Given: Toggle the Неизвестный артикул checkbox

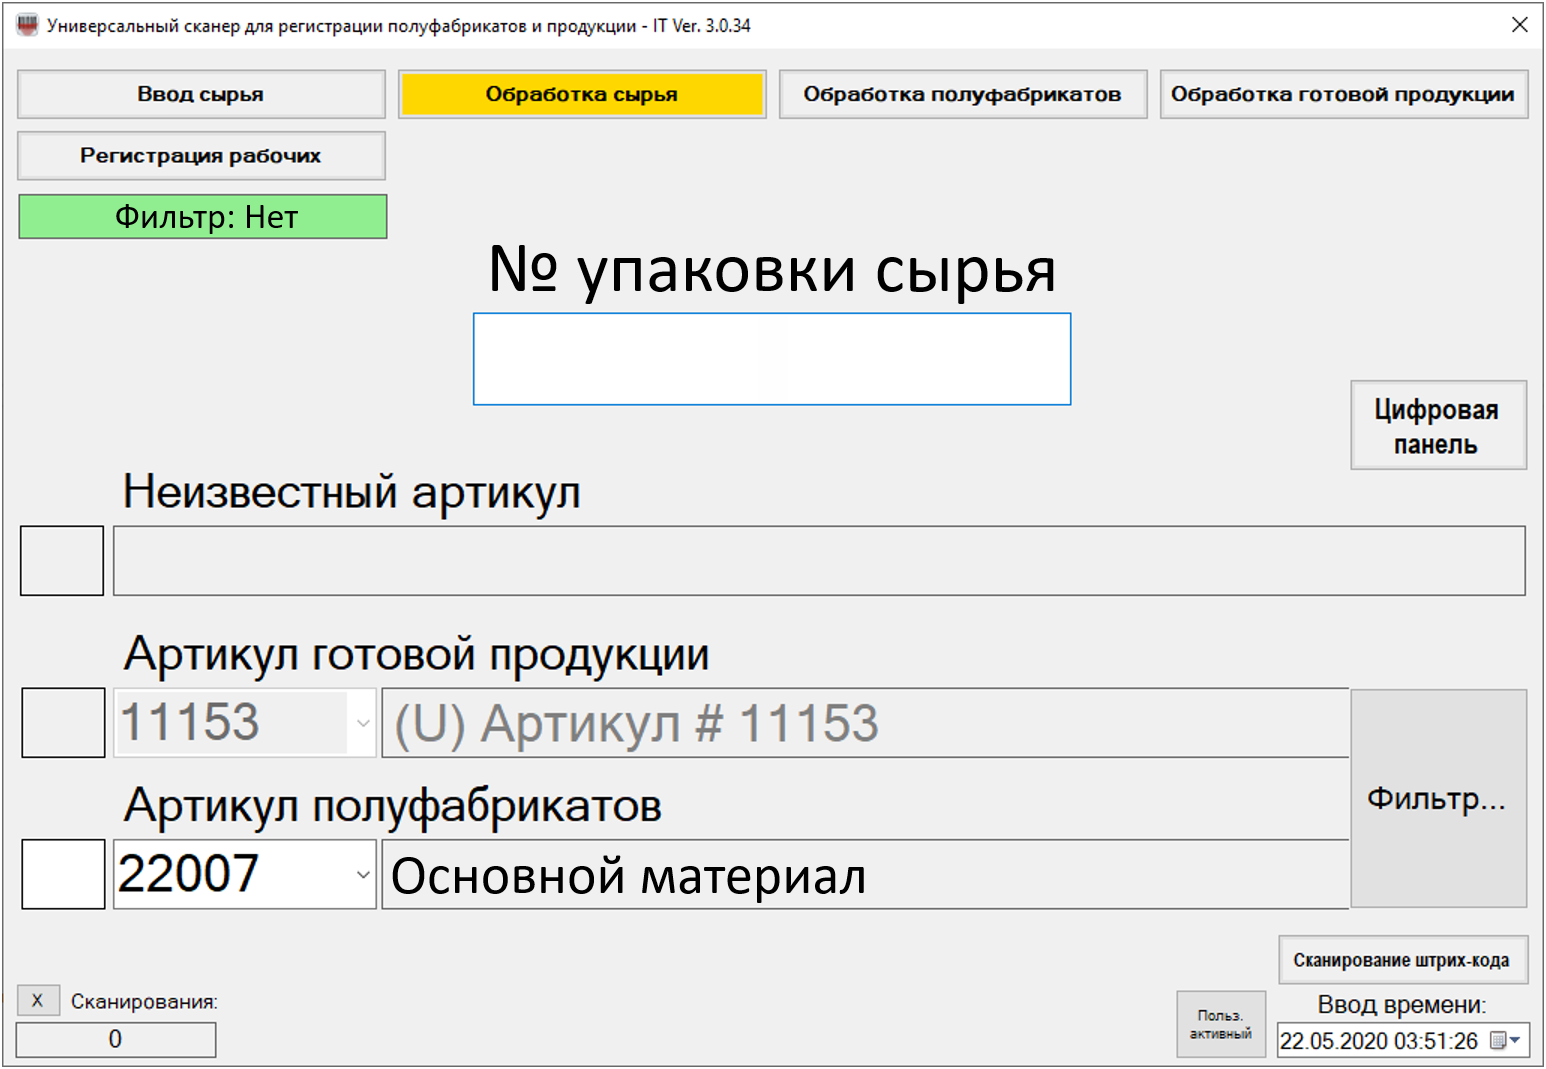Looking at the screenshot, I should click(62, 561).
